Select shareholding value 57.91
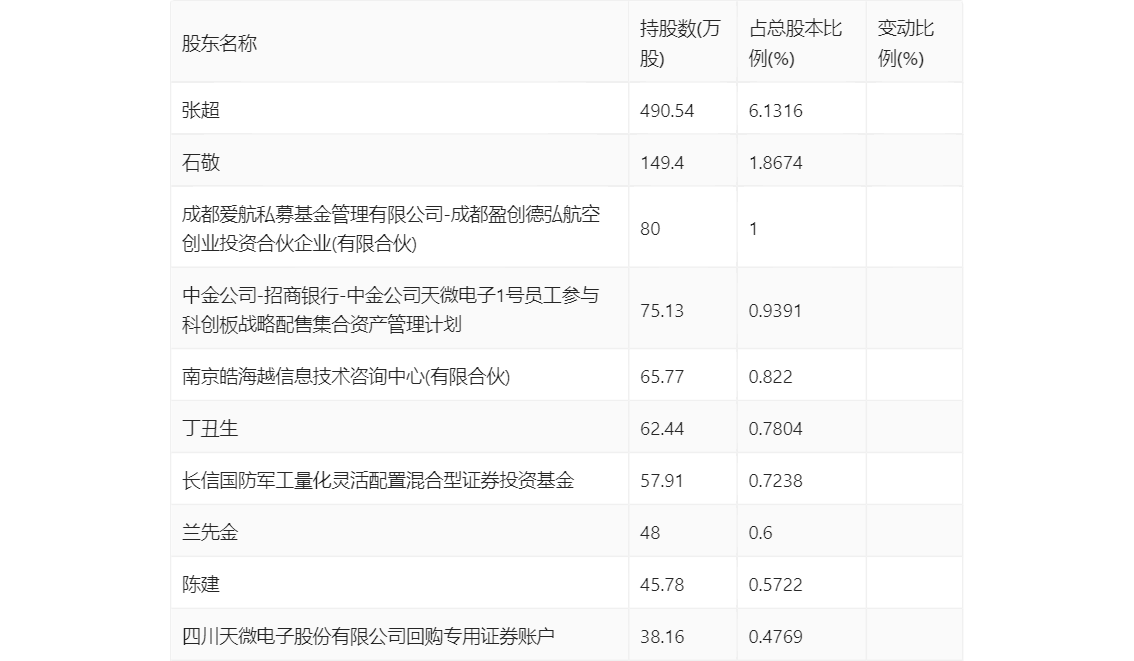The height and width of the screenshot is (661, 1134). (662, 481)
